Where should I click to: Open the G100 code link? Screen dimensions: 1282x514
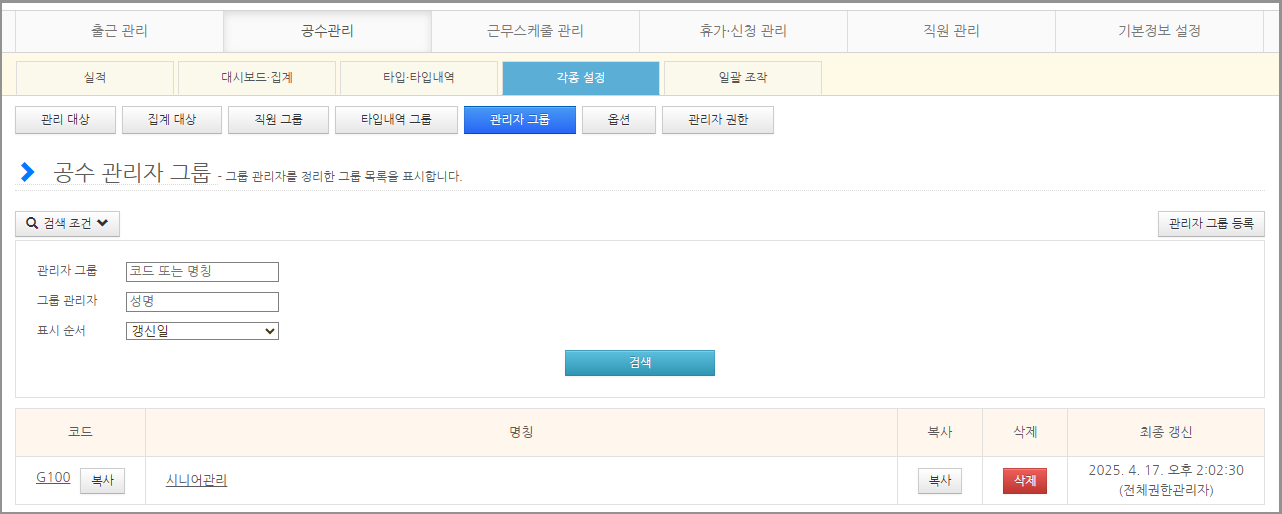53,478
